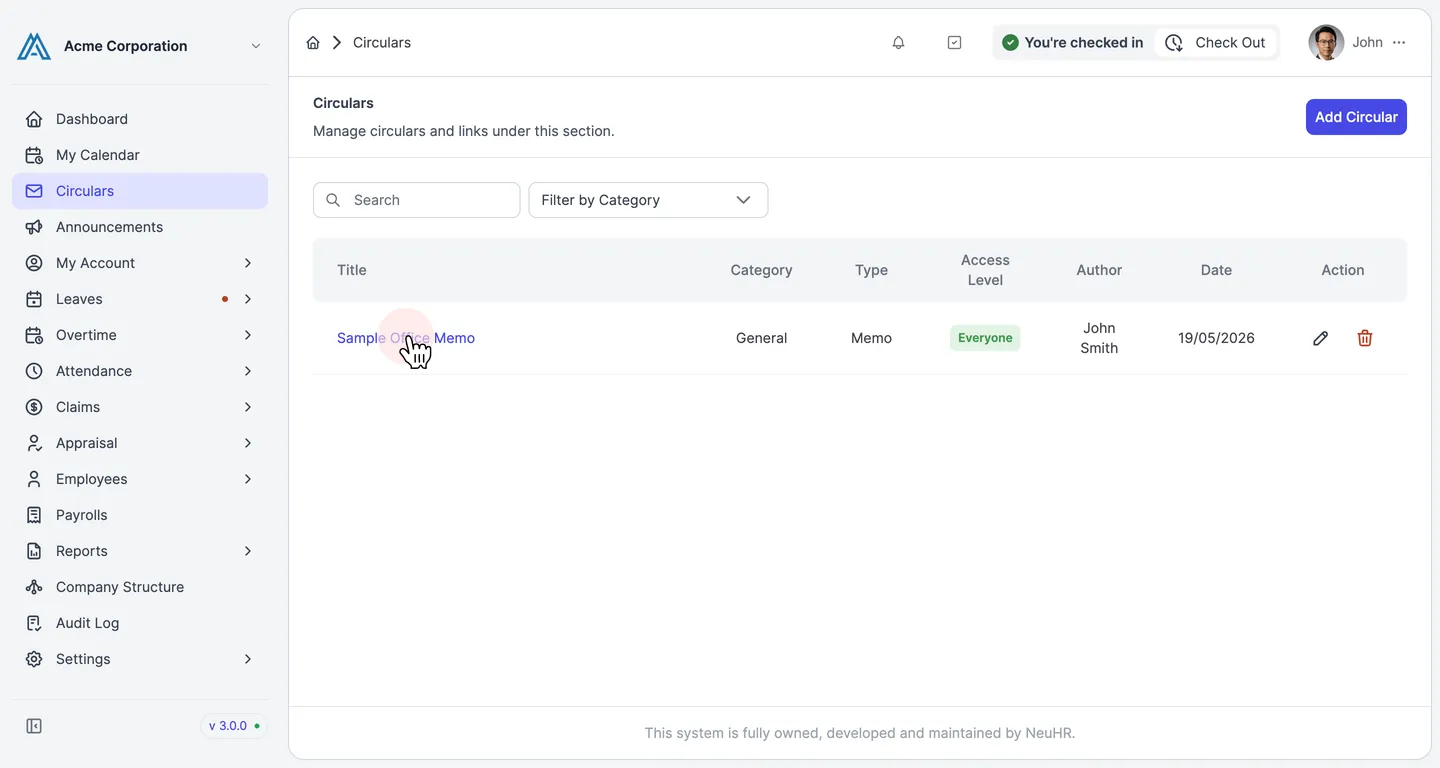Viewport: 1440px width, 768px height.
Task: Click the My Calendar sidebar icon
Action: click(x=34, y=155)
